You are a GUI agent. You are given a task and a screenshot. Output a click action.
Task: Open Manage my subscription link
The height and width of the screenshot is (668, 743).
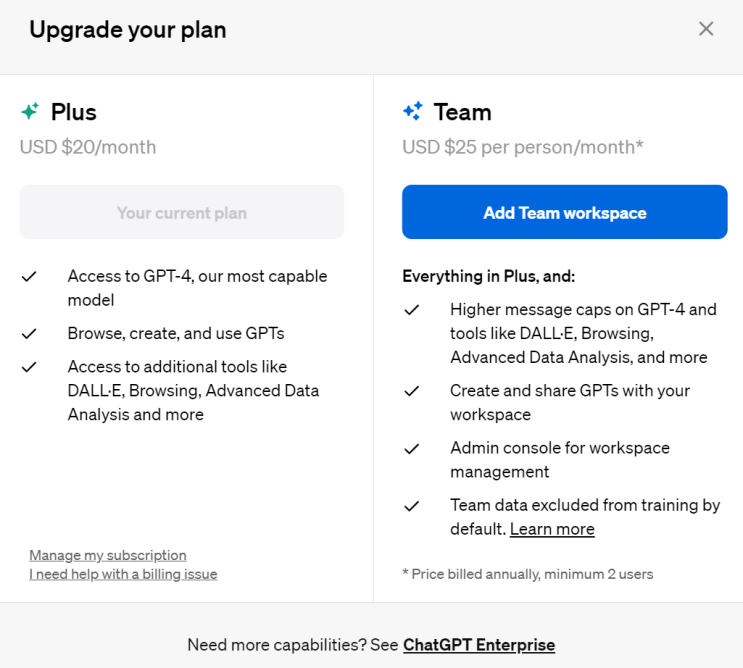108,555
